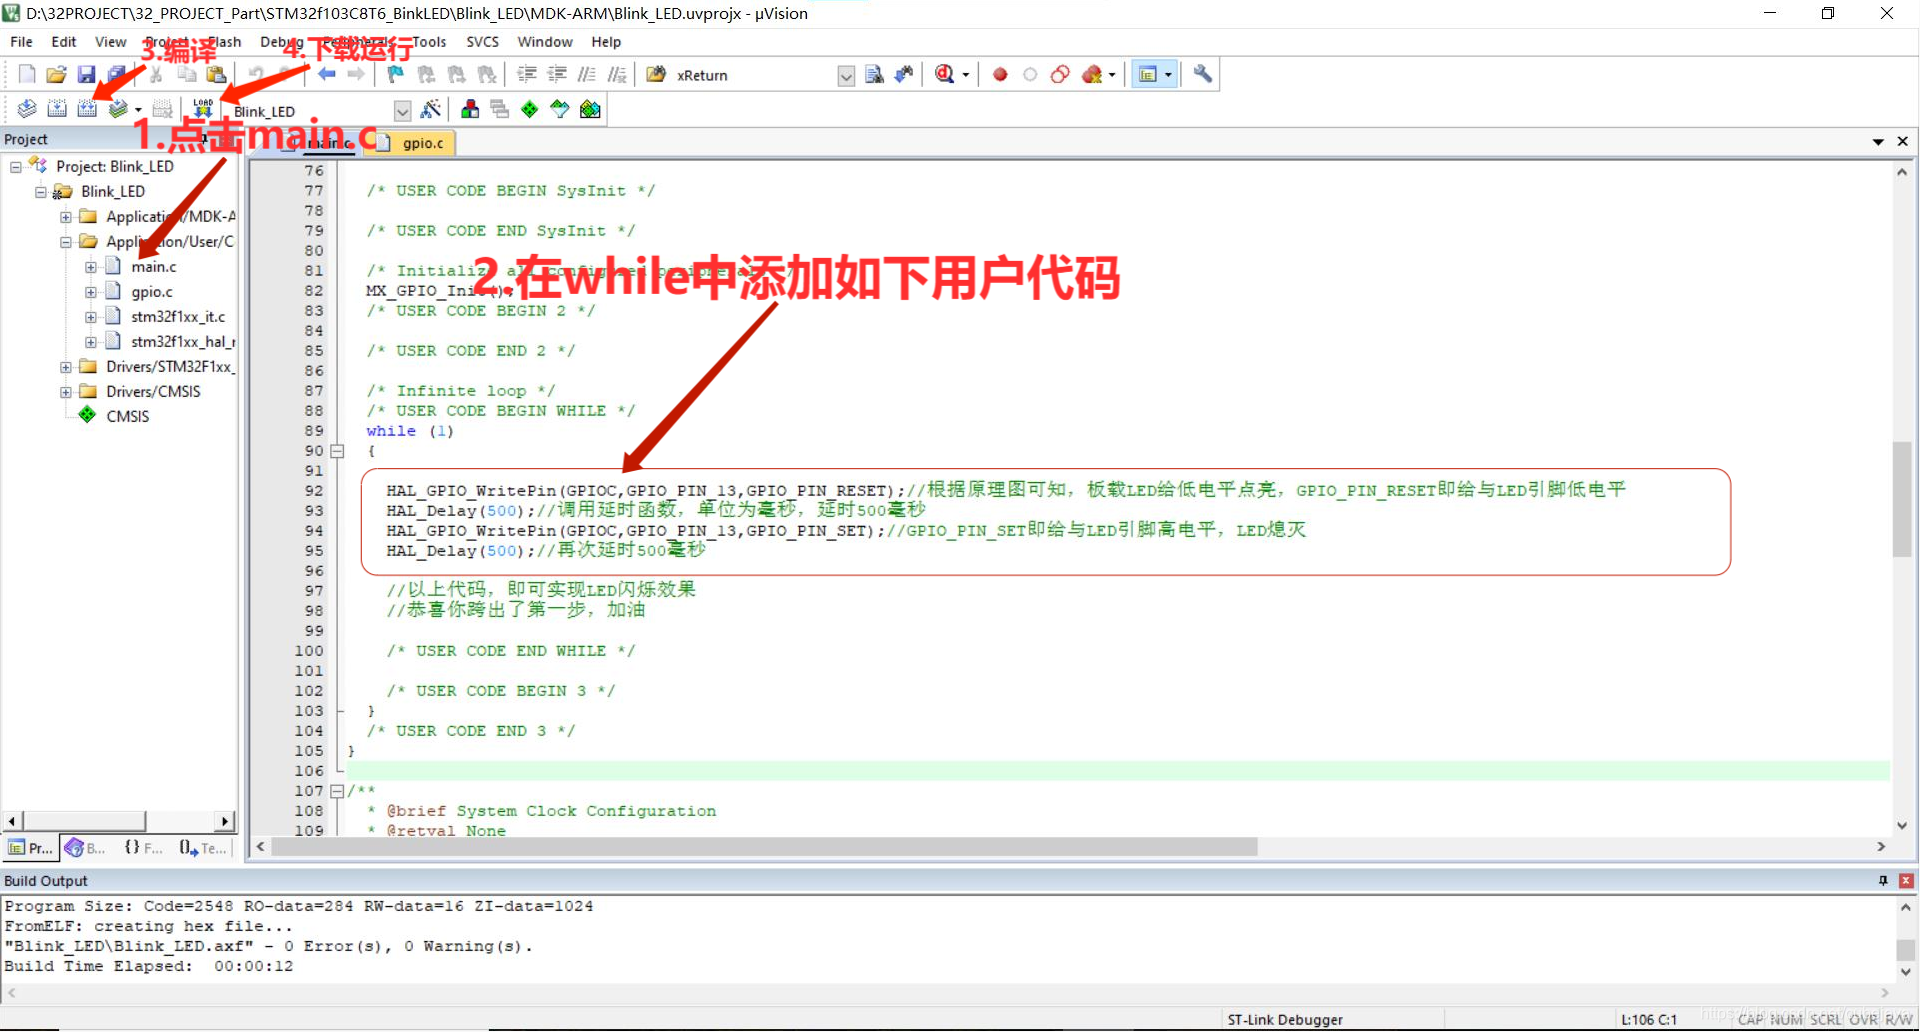
Task: Click the Select Software Packs icon
Action: (x=560, y=109)
